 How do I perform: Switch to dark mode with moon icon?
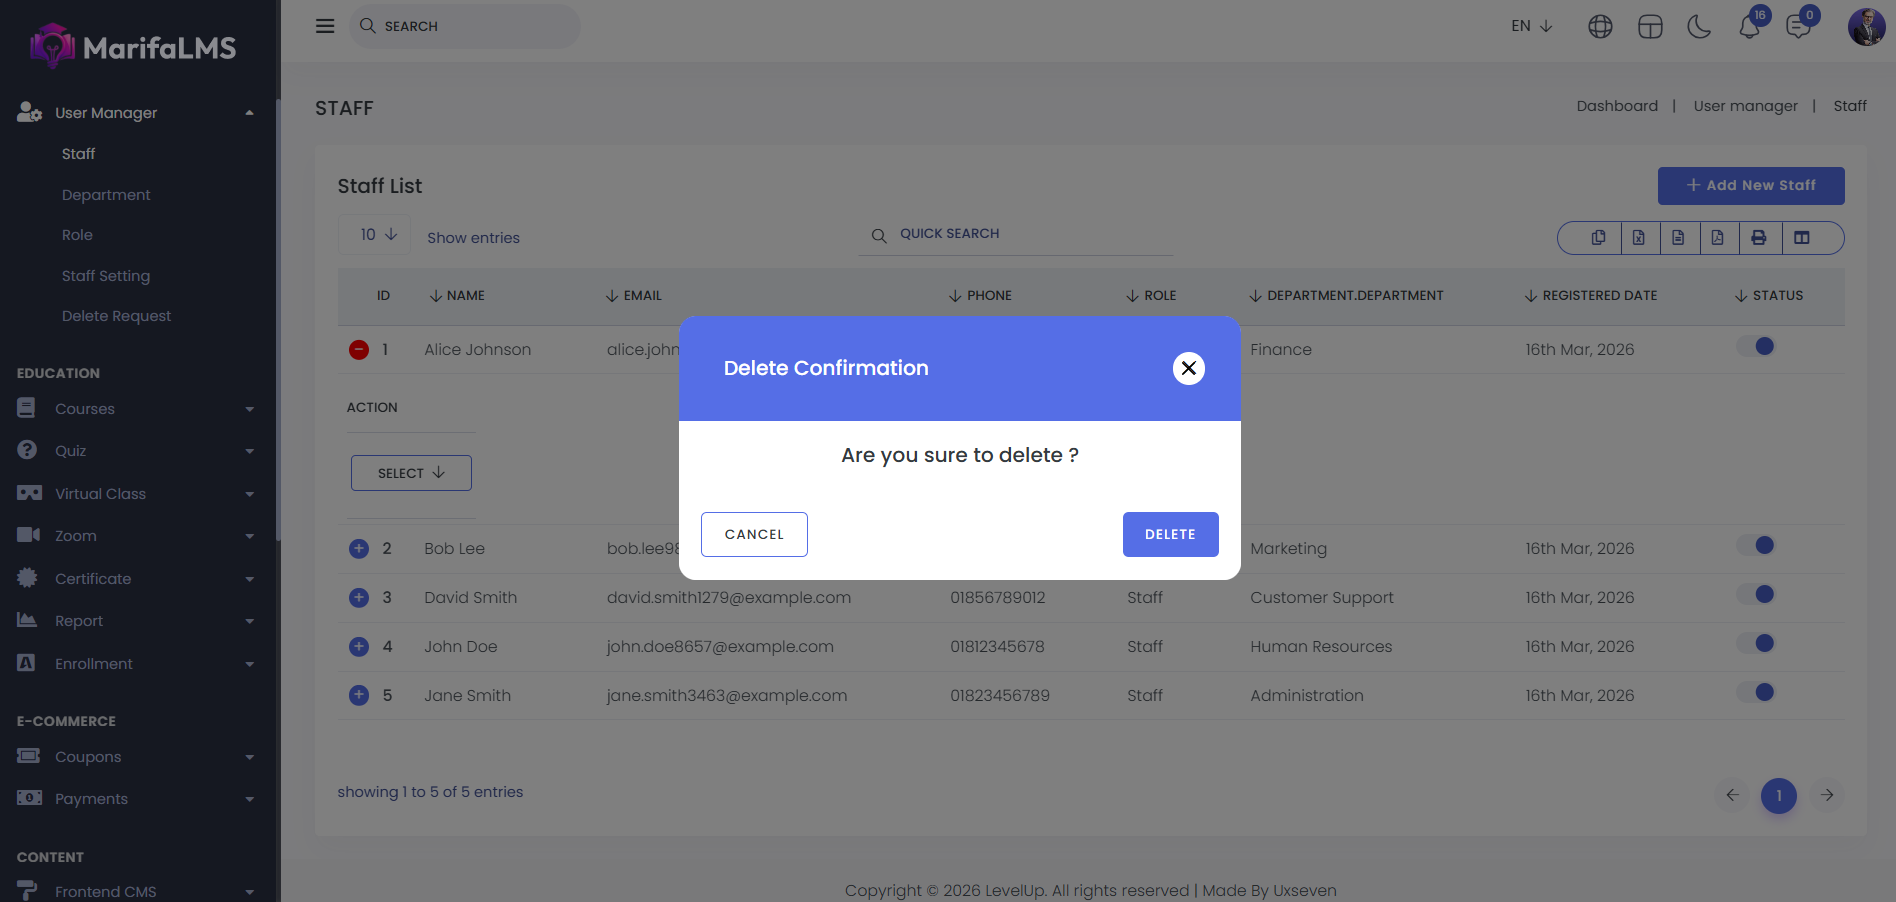coord(1699,27)
